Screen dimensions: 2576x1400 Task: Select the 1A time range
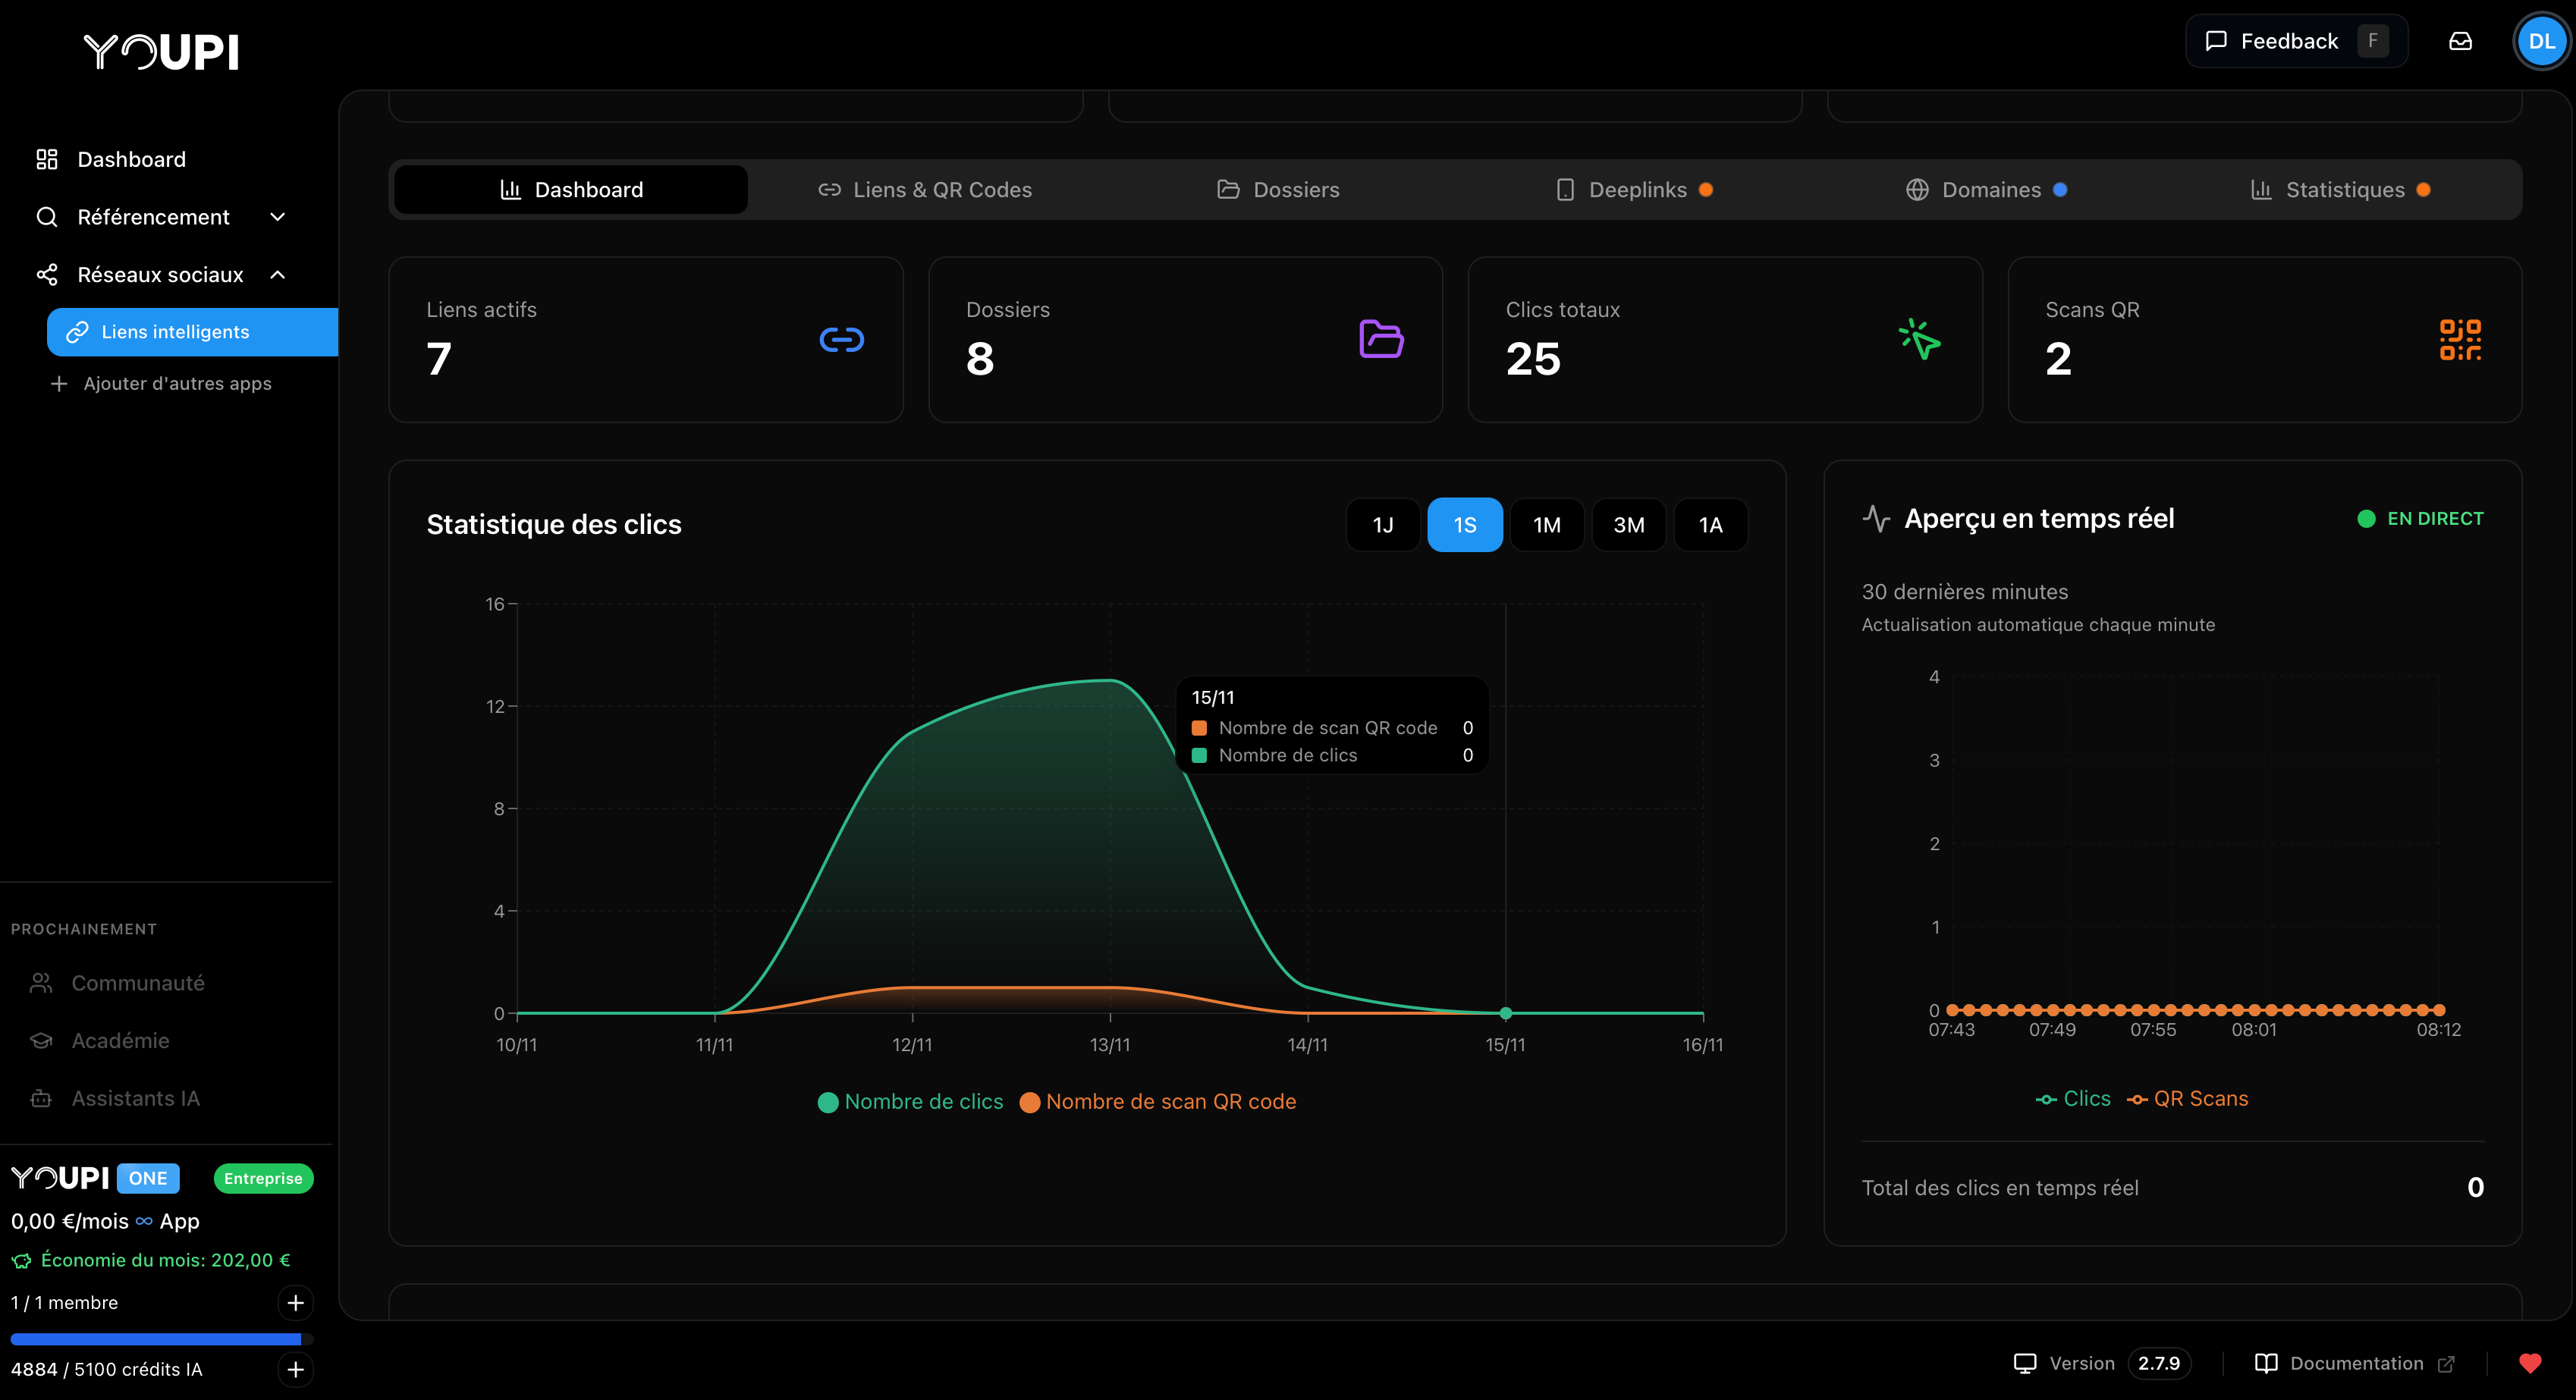[x=1710, y=525]
